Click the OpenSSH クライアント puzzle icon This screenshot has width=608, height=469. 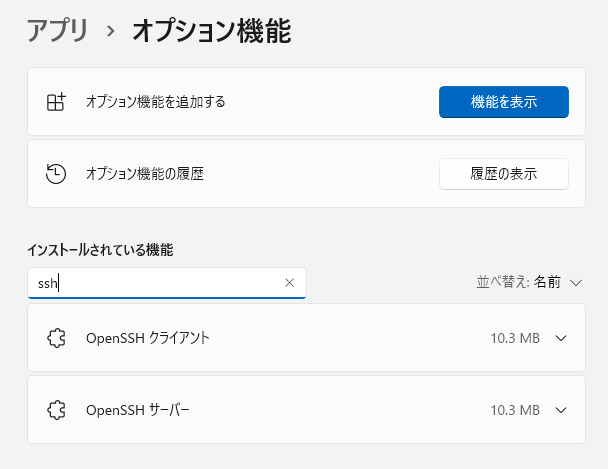point(57,338)
